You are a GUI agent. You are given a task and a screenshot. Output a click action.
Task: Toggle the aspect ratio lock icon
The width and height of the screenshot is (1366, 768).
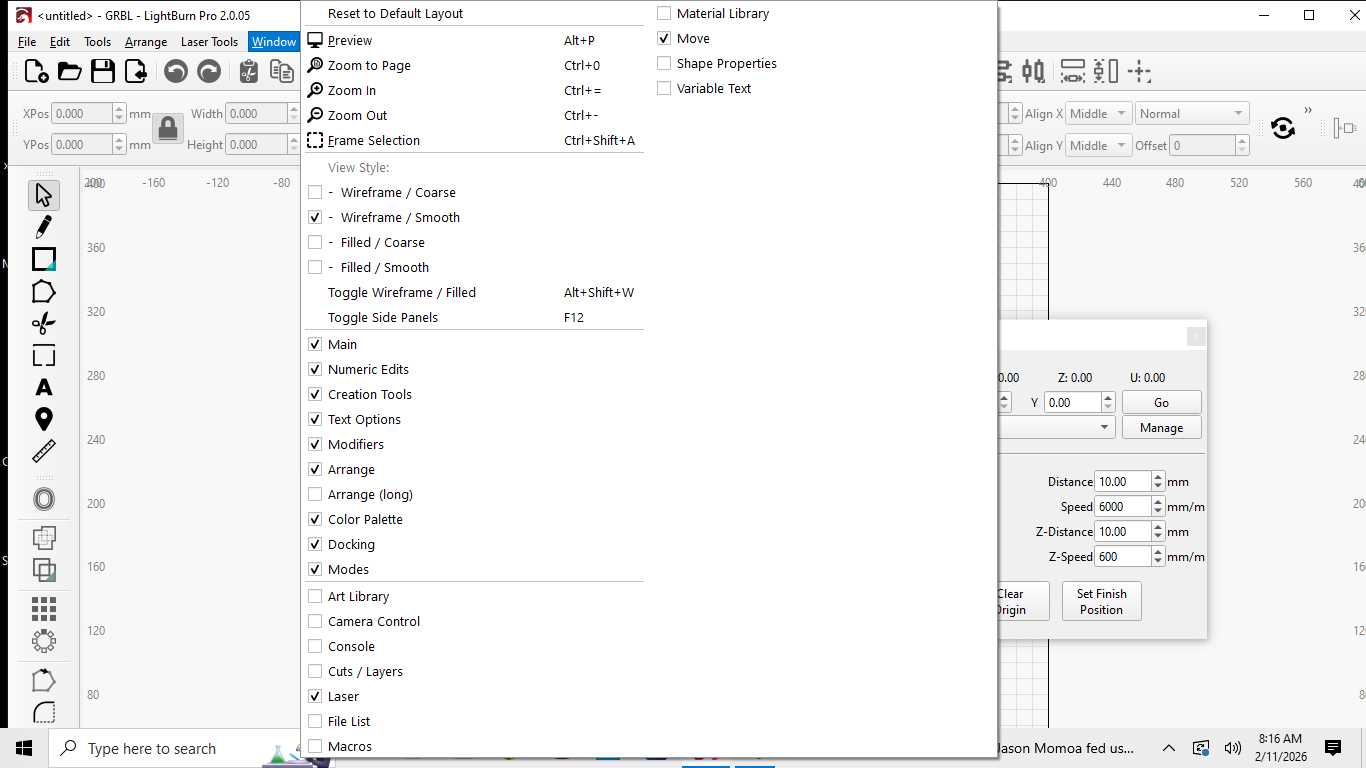click(167, 128)
